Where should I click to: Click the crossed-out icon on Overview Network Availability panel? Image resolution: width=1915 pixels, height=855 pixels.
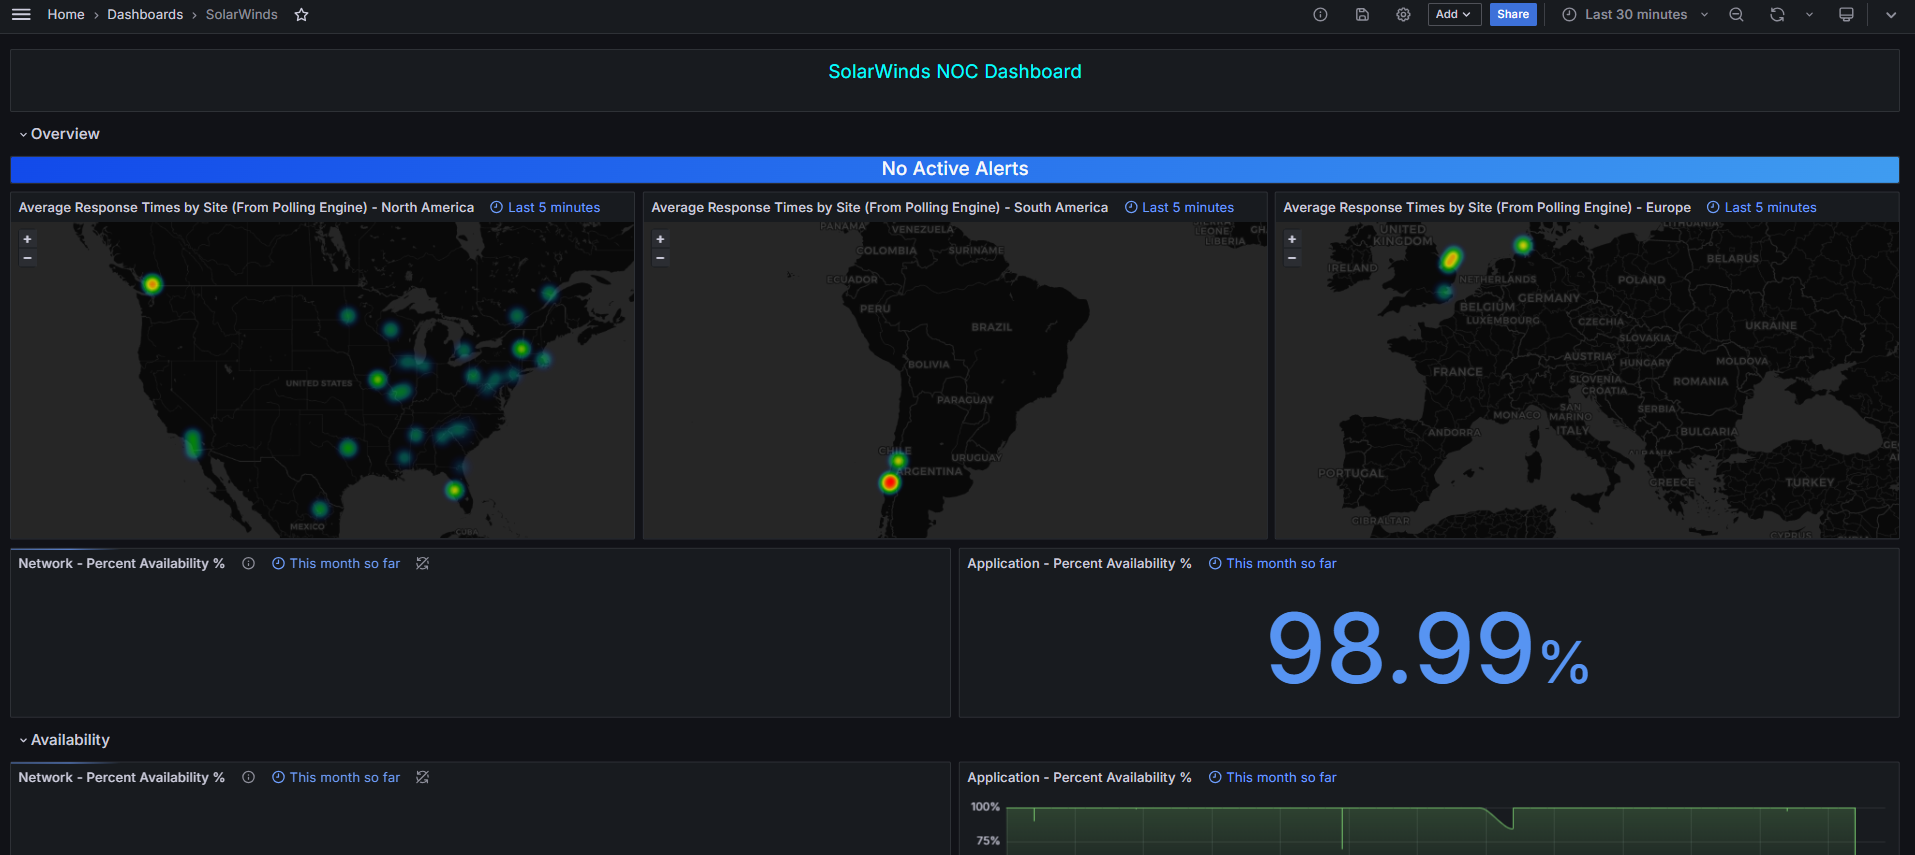point(423,564)
